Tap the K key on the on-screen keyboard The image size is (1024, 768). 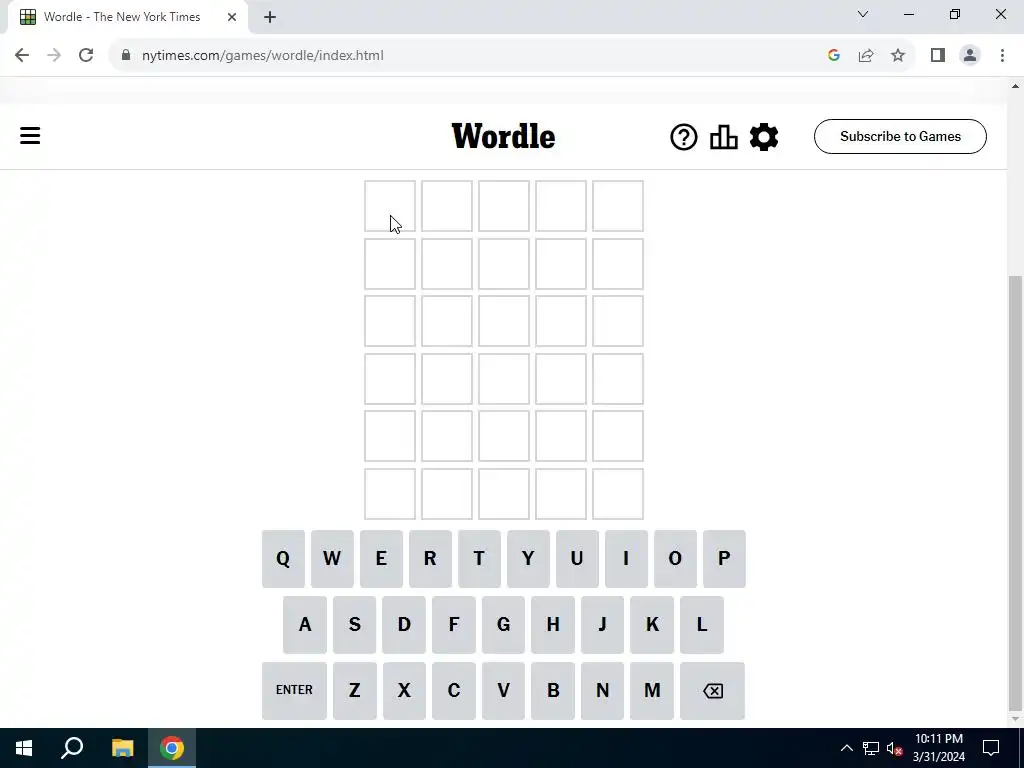[x=652, y=624]
